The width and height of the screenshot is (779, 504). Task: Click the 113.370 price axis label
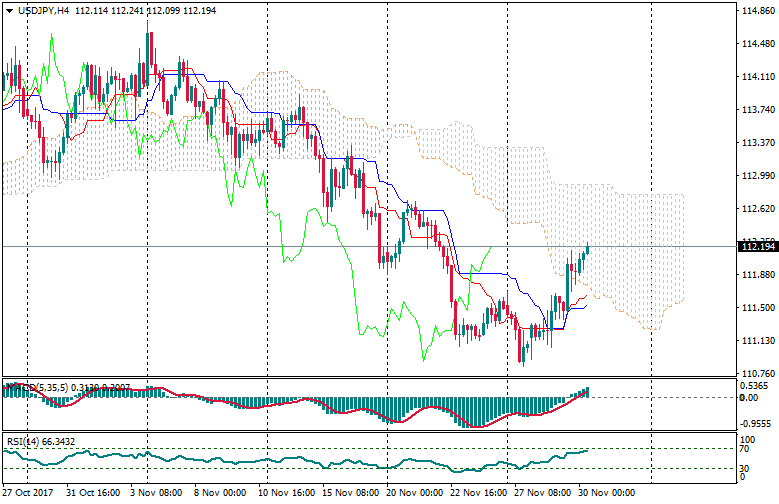[x=756, y=142]
